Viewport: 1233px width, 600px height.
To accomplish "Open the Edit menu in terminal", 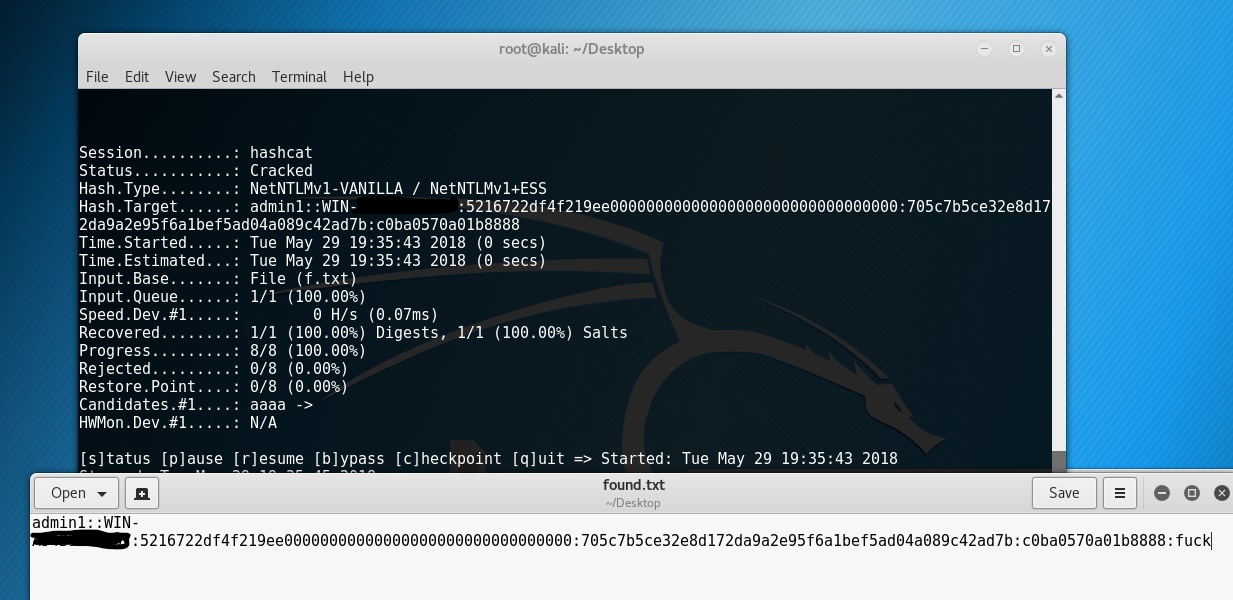I will click(x=137, y=77).
